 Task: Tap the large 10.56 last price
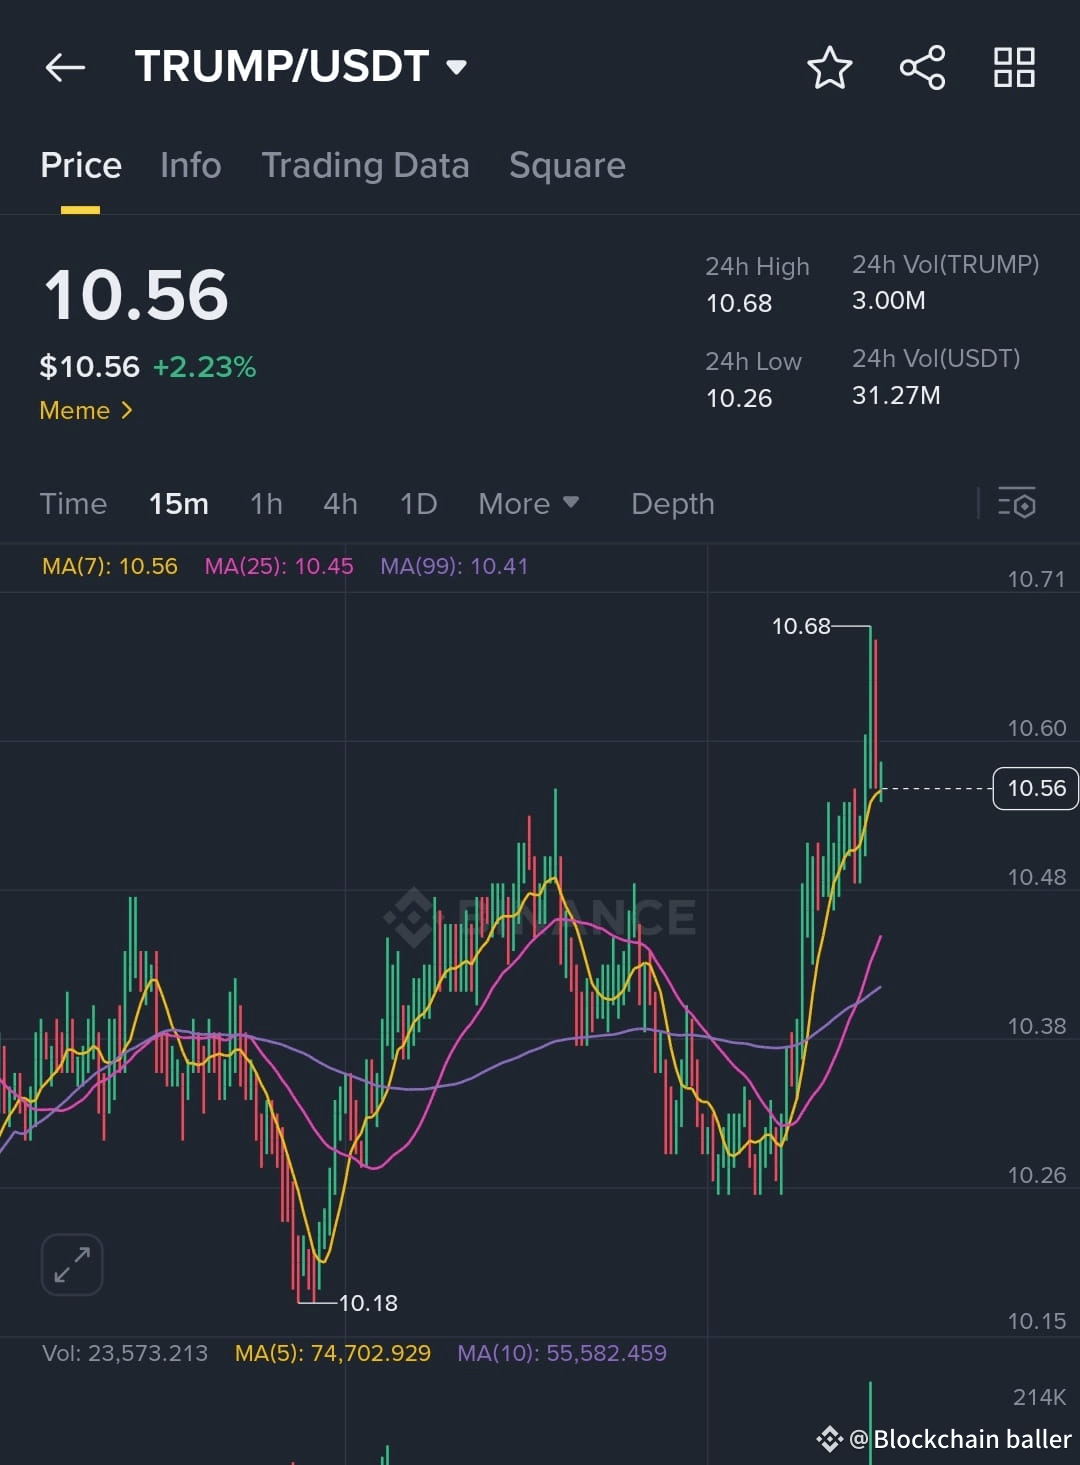click(x=136, y=295)
